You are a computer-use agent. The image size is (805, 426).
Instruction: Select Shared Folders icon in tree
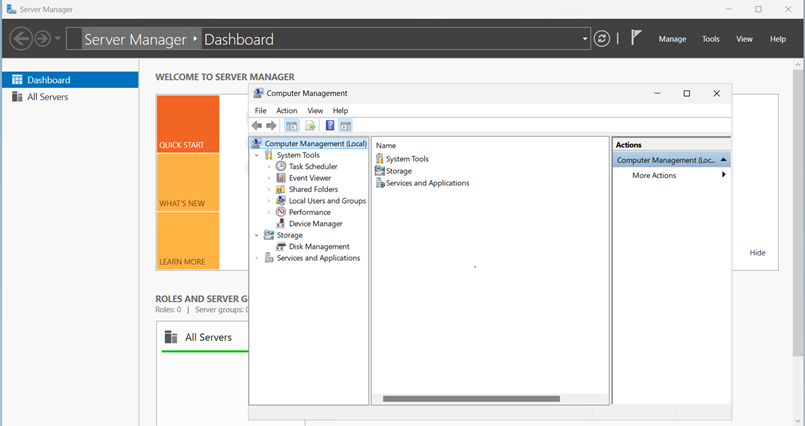tap(281, 189)
